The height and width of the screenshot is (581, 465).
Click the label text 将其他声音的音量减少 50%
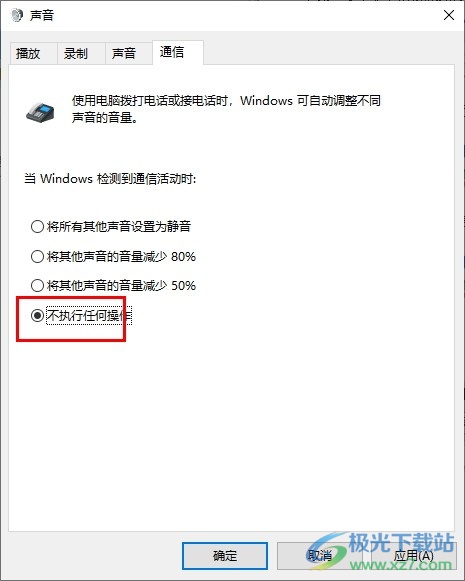[121, 285]
